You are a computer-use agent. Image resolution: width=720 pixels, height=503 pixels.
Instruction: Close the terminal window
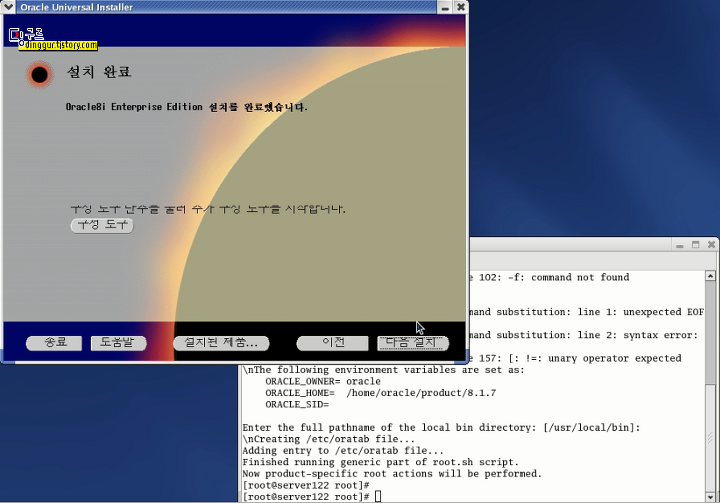[711, 245]
